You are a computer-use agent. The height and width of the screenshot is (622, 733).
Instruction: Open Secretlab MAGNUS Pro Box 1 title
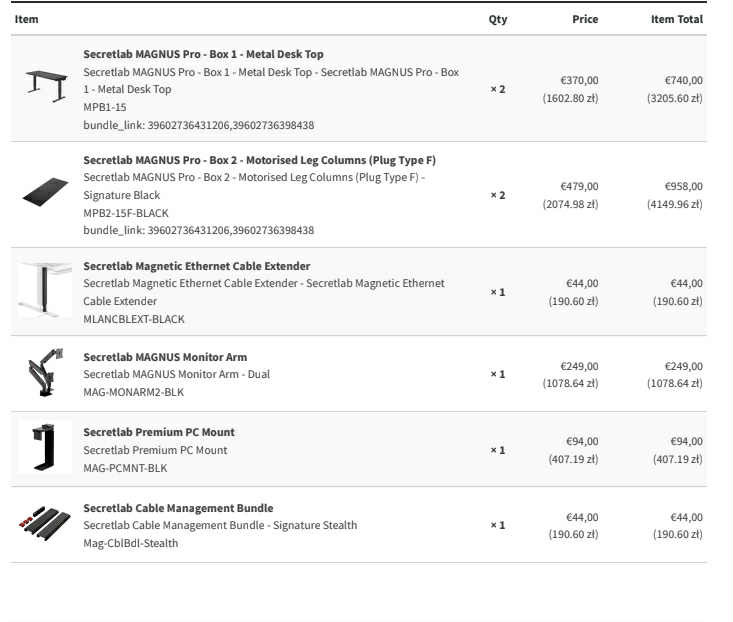pos(203,54)
